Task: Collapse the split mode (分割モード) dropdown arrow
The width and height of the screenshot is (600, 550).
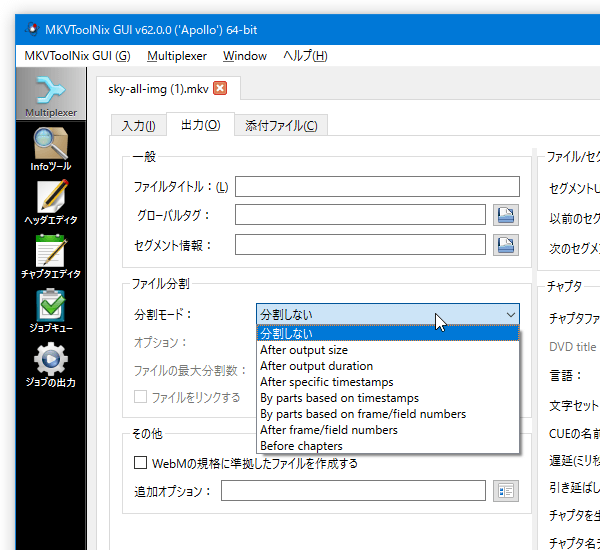Action: click(510, 315)
